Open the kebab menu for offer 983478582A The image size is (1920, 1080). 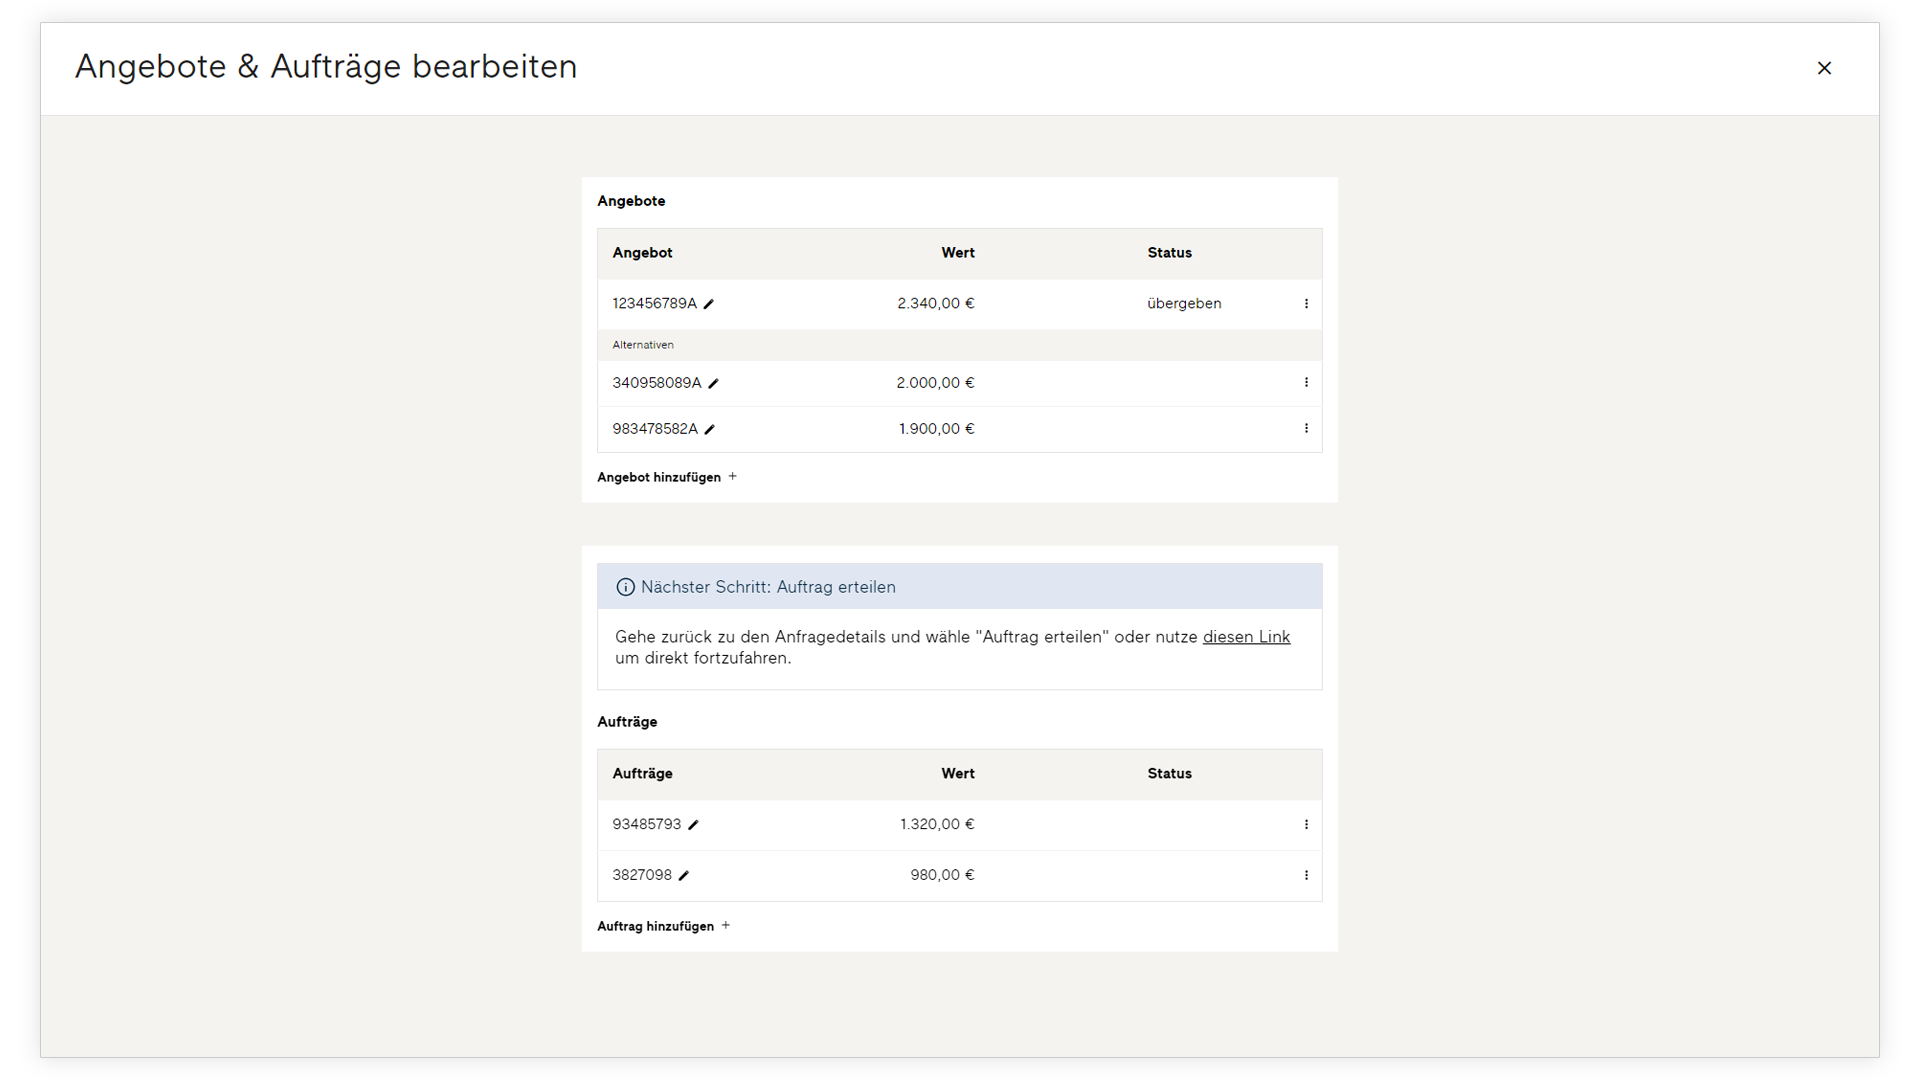(1306, 429)
